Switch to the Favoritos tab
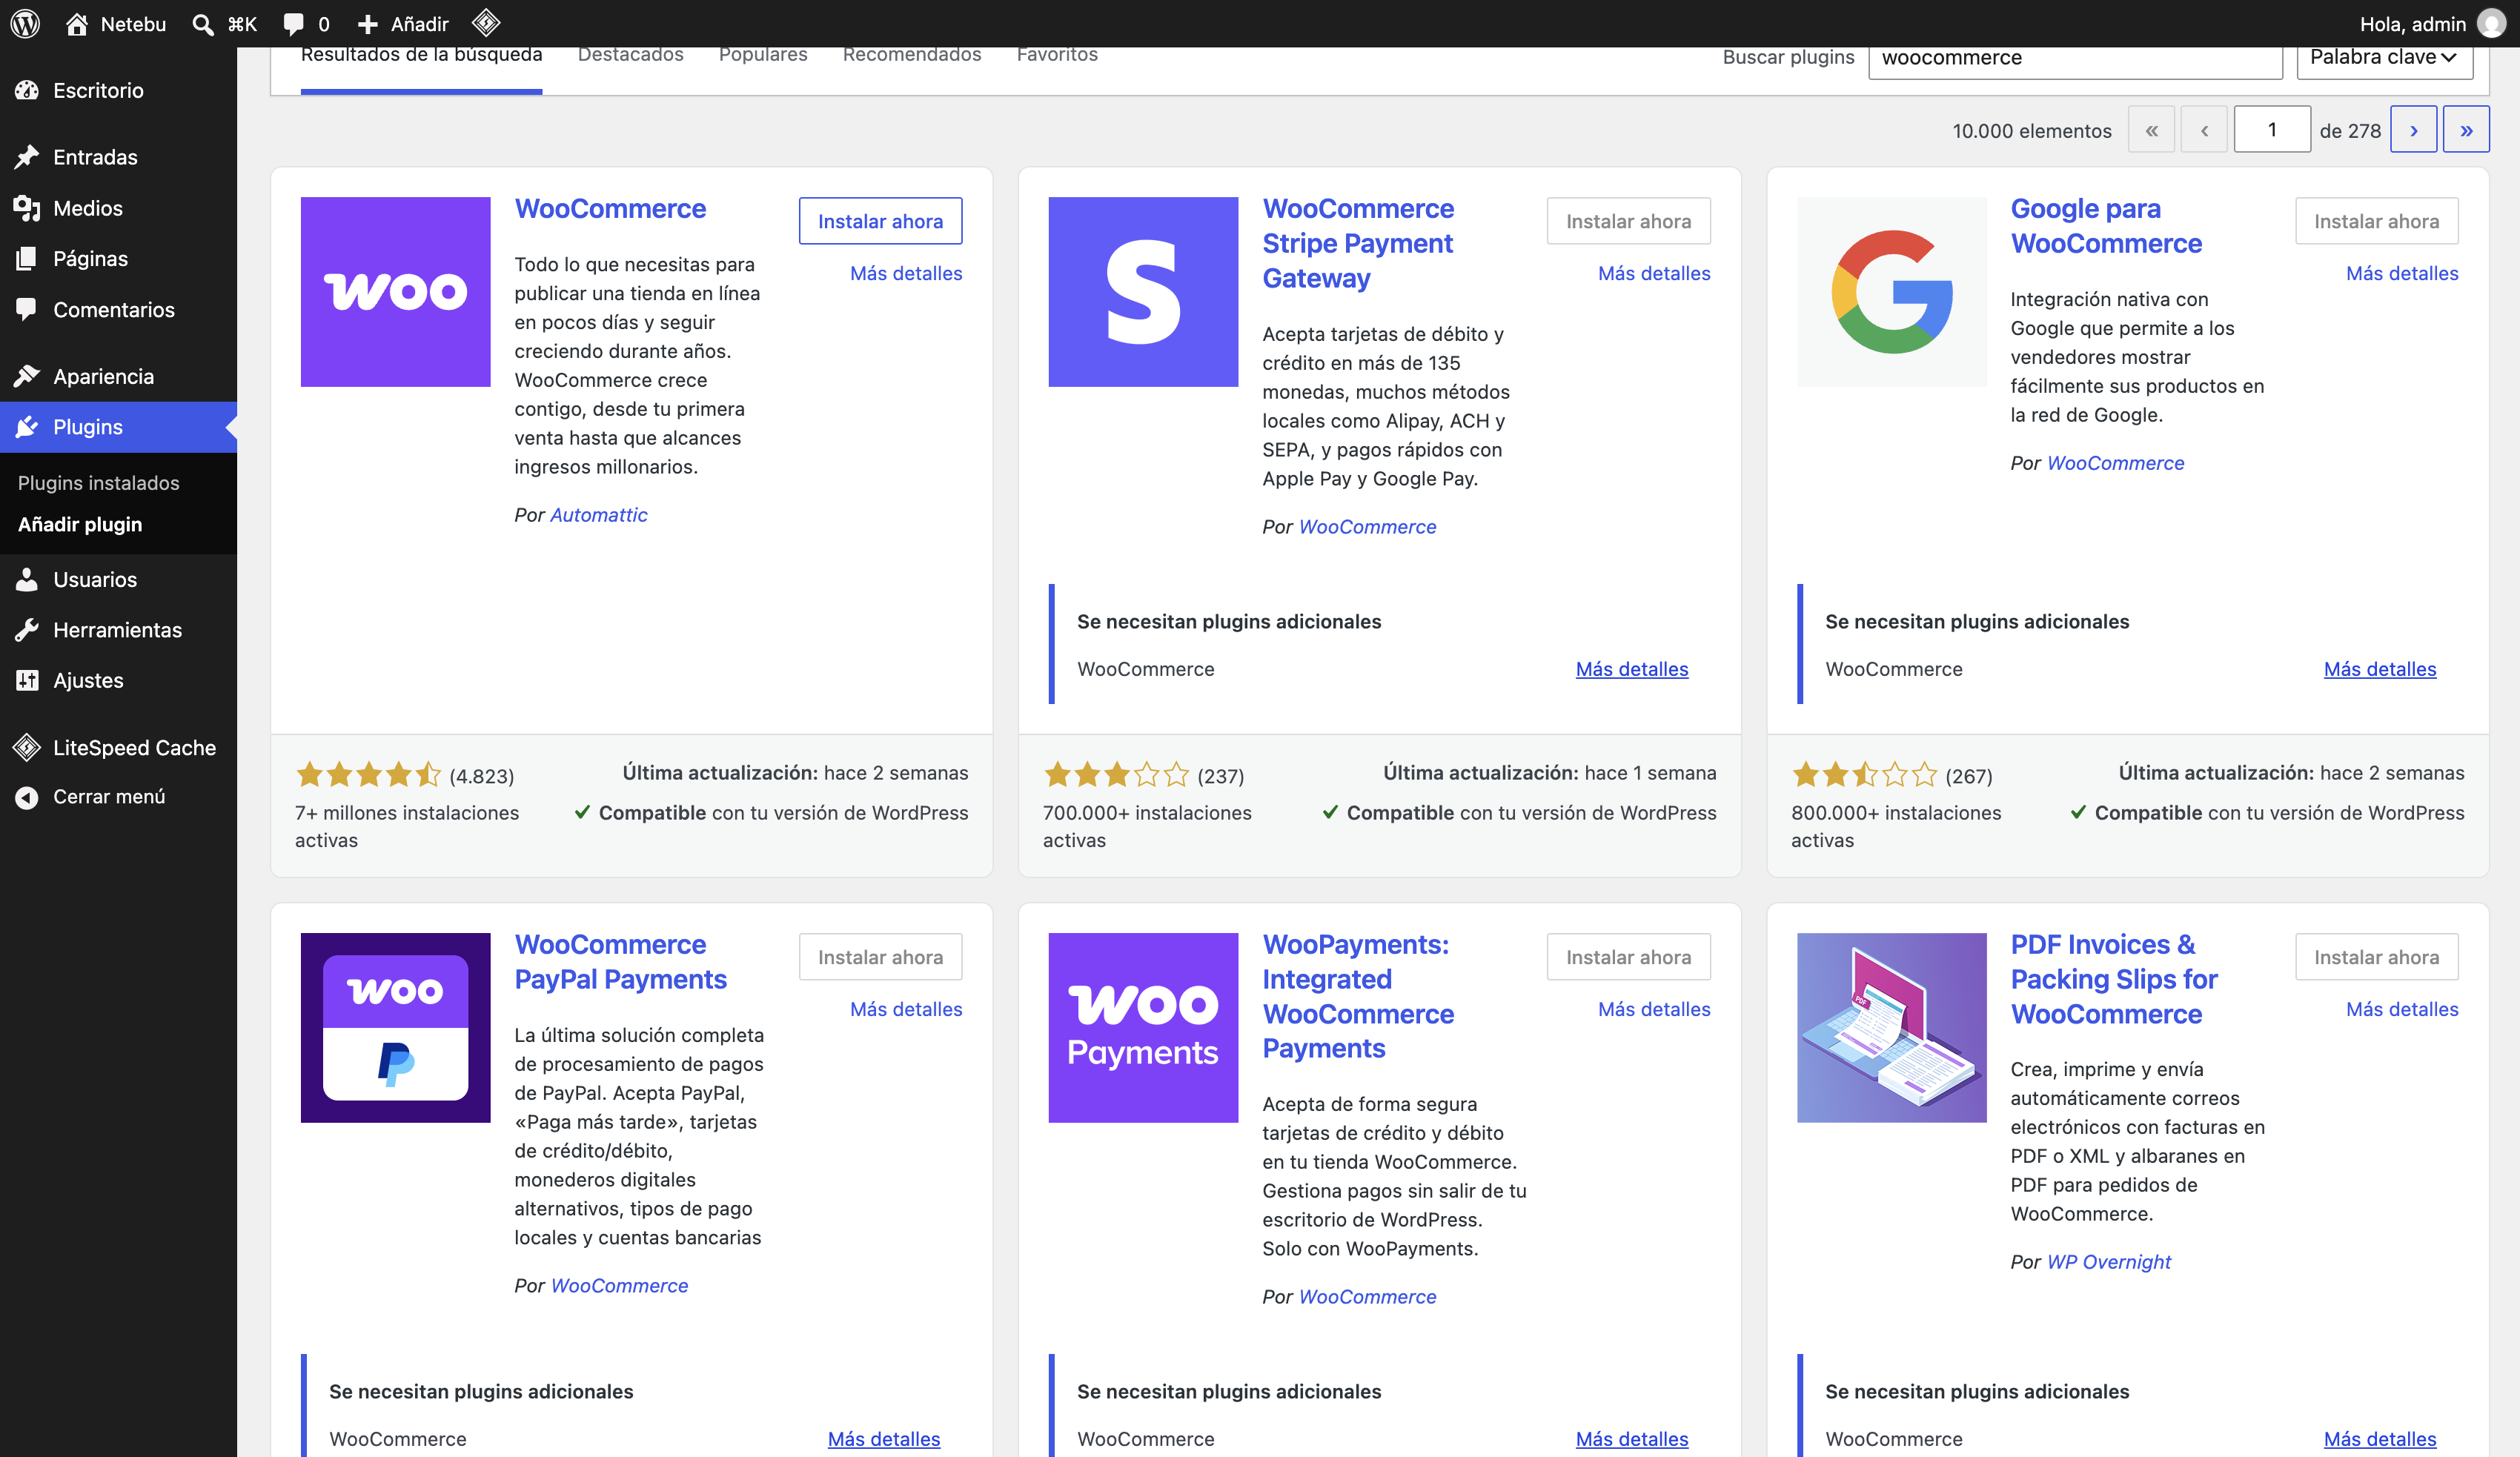The image size is (2520, 1457). pos(1057,55)
